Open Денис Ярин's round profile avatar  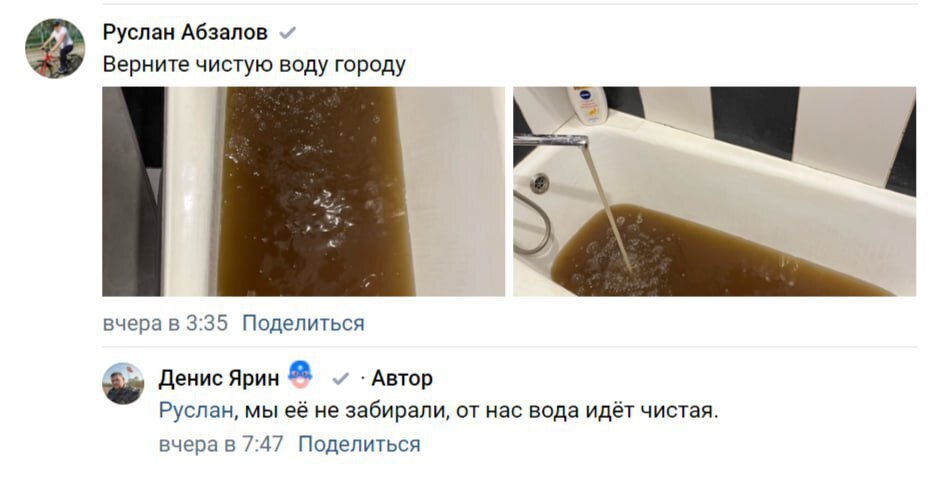123,383
